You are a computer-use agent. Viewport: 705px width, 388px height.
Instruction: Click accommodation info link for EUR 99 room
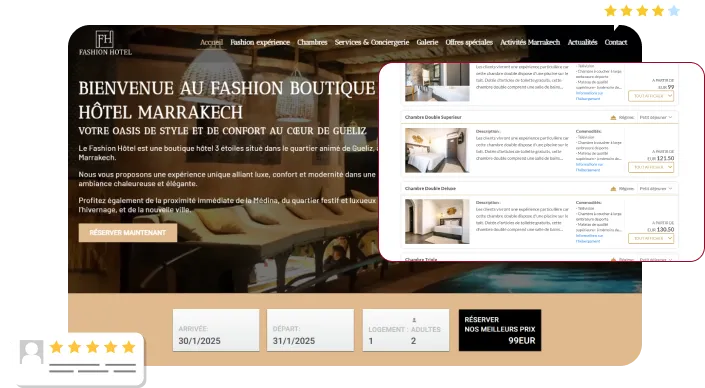click(x=589, y=96)
